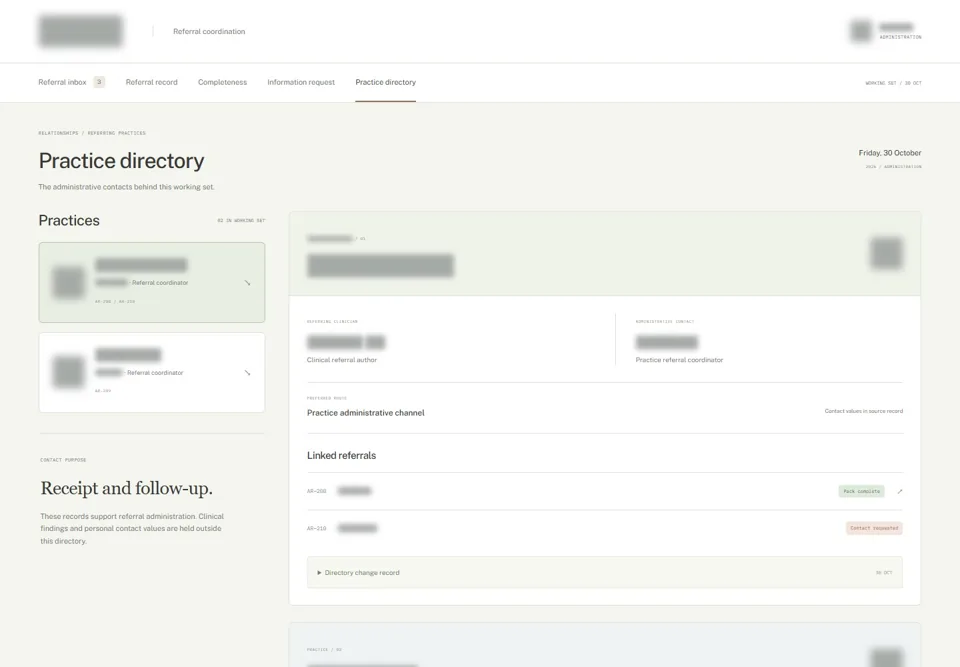
Task: Click the AR-210 linked referral ID
Action: pos(317,528)
